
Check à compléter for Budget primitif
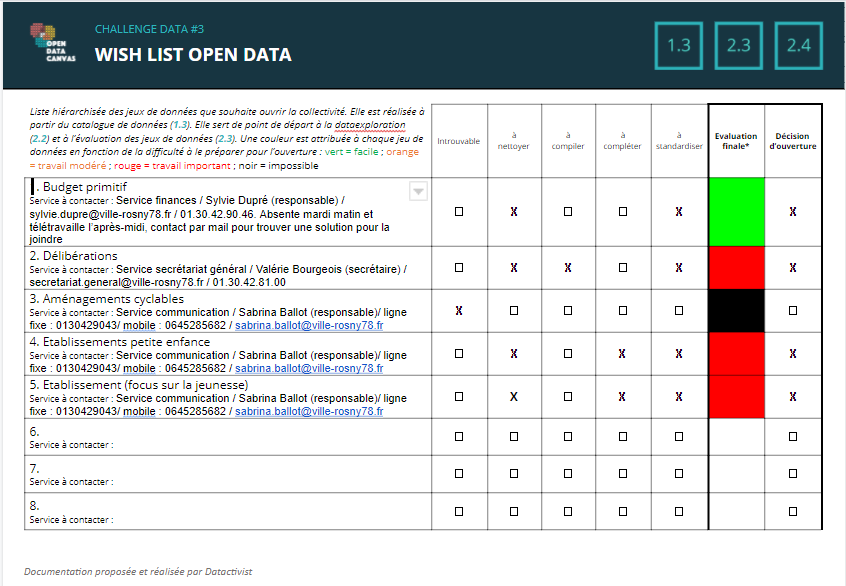click(623, 212)
